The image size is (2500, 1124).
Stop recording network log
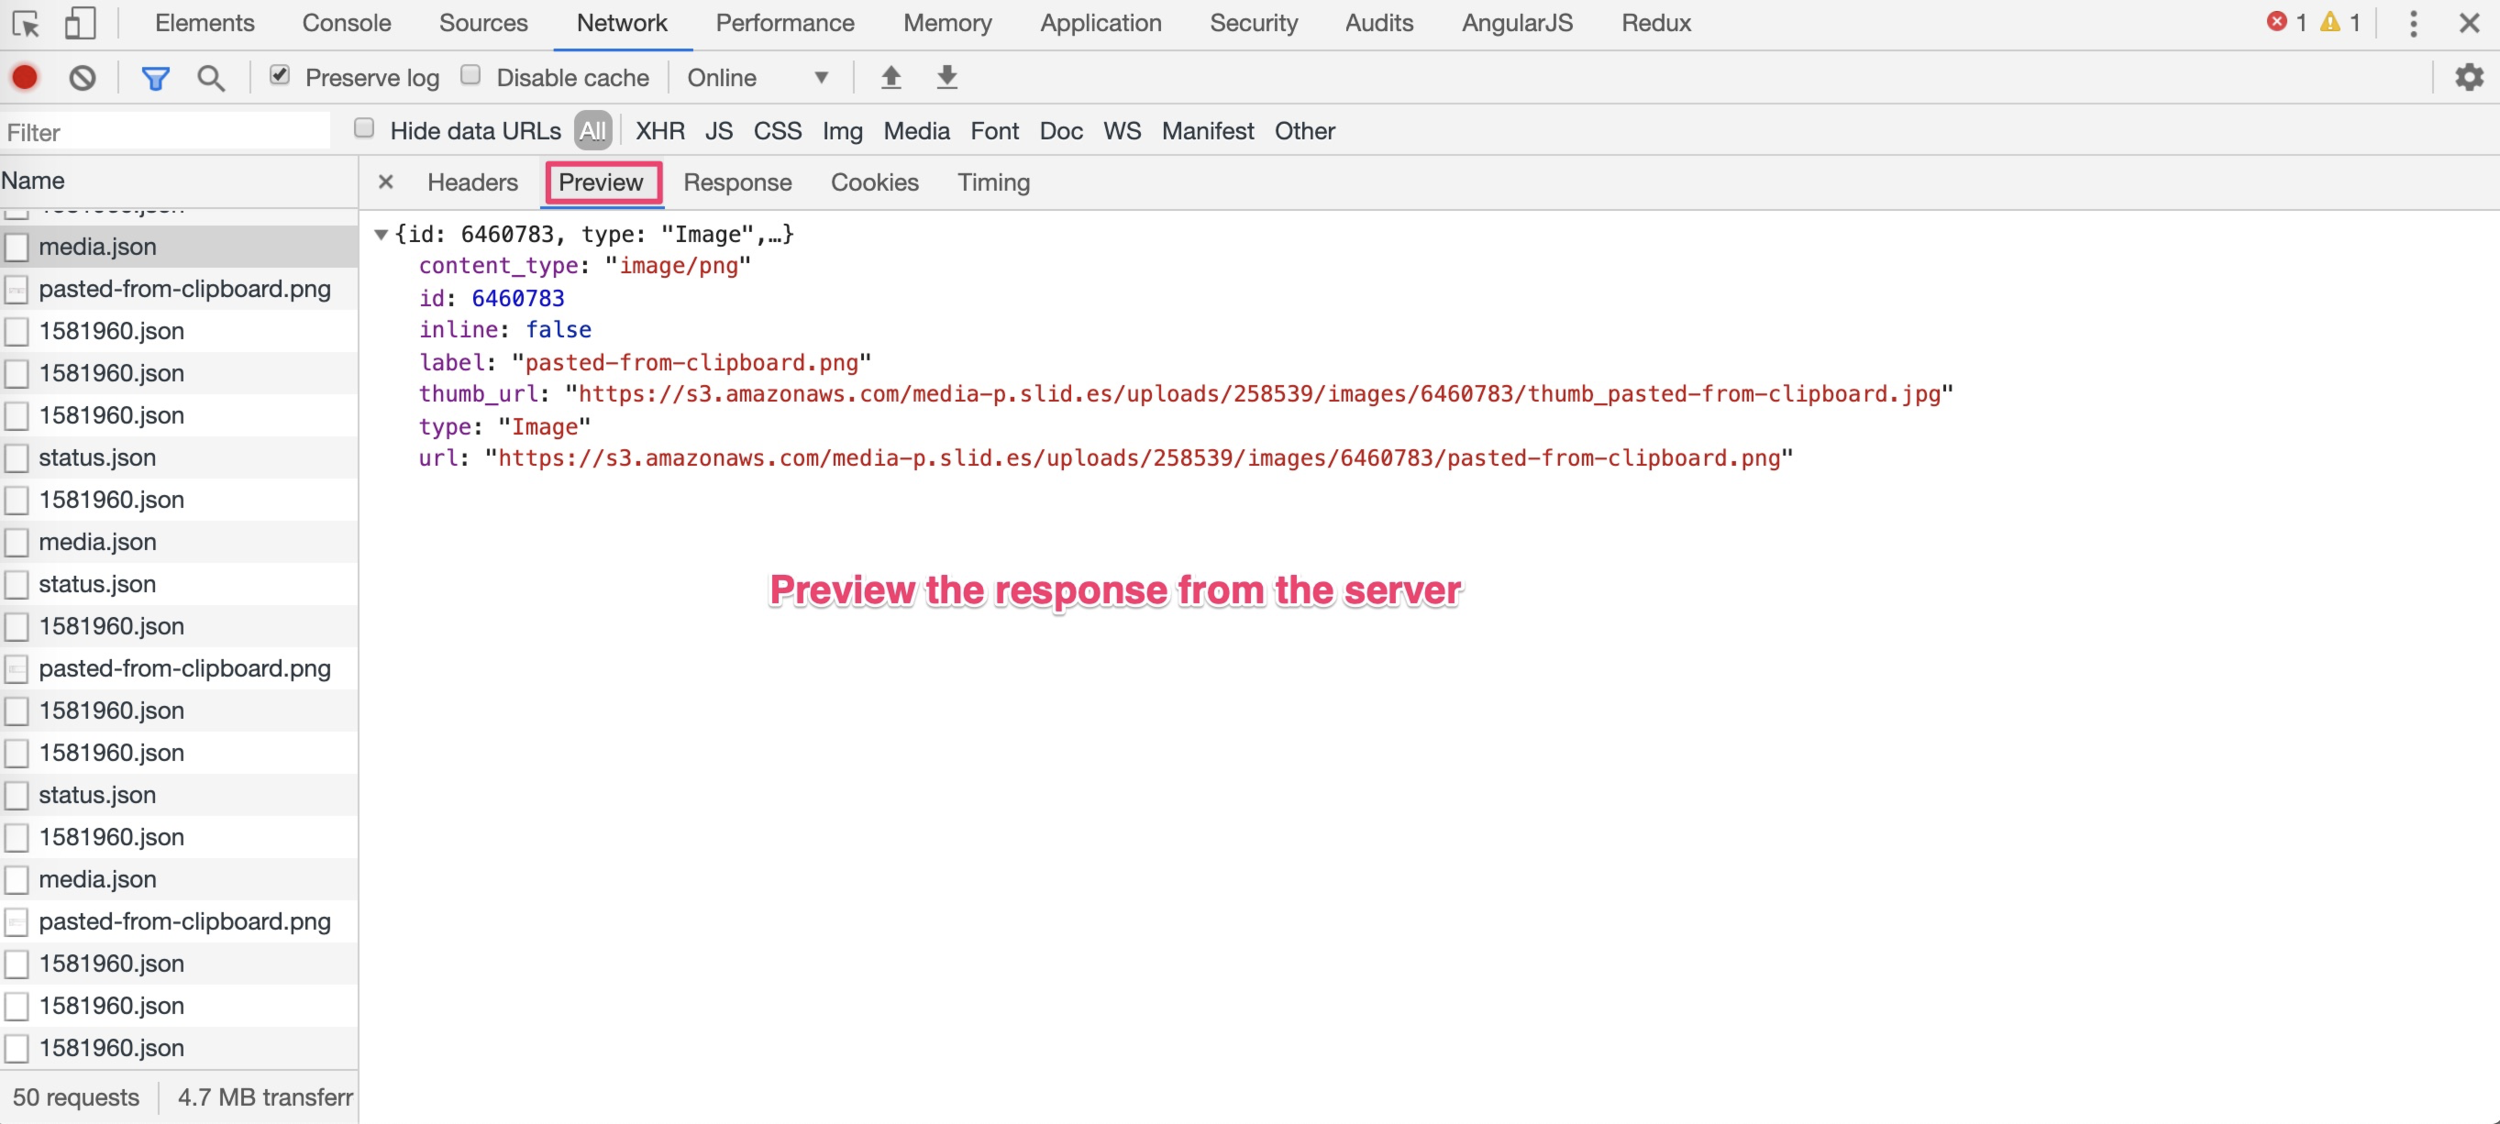(x=25, y=77)
